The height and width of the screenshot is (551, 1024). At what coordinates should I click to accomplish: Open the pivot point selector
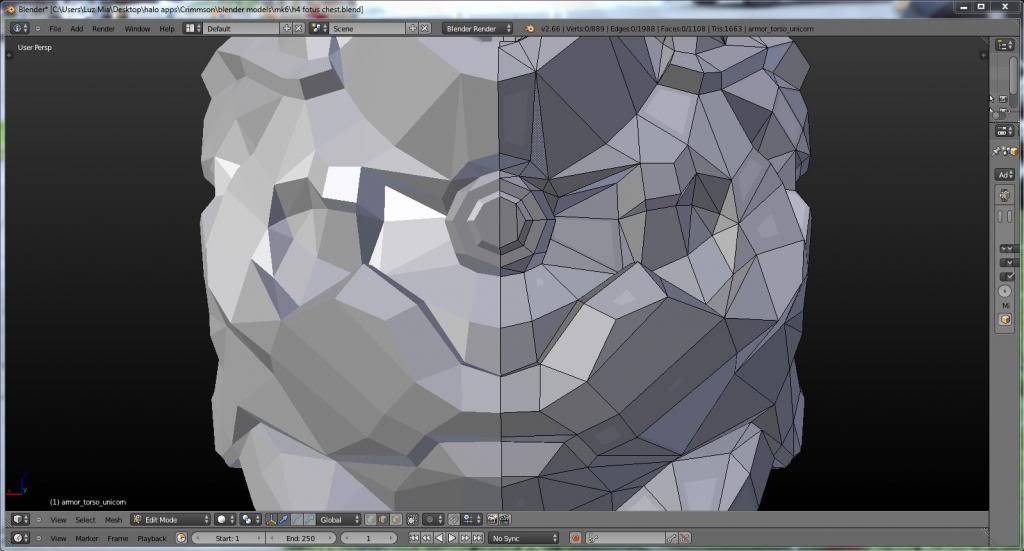pyautogui.click(x=250, y=520)
